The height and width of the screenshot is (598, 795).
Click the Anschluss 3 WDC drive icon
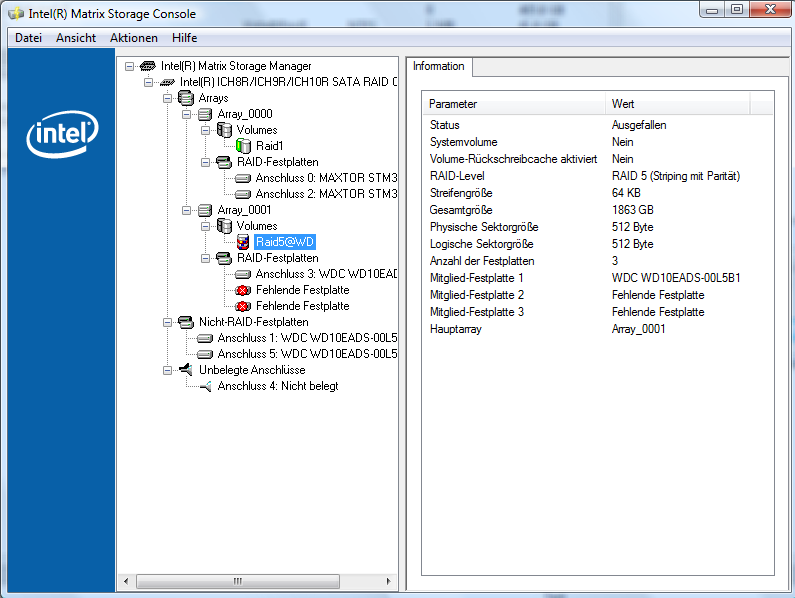click(243, 274)
